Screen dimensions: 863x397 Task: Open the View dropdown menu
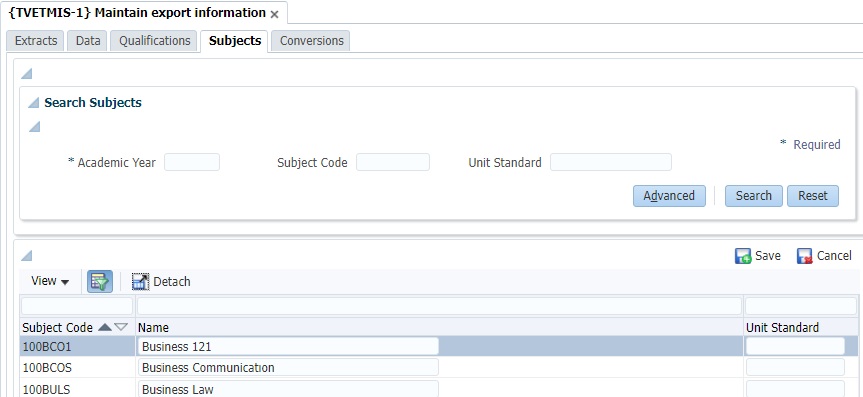(50, 281)
